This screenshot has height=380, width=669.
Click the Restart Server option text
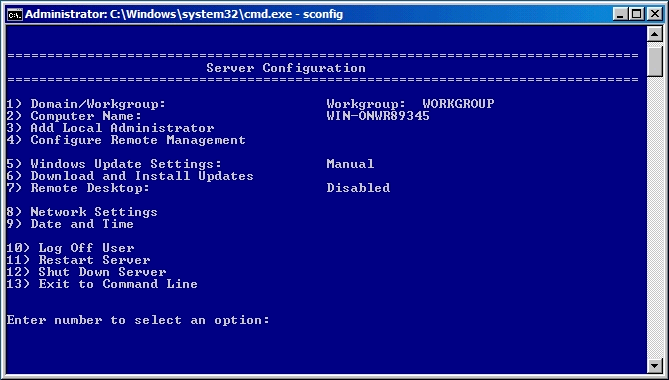tap(94, 260)
